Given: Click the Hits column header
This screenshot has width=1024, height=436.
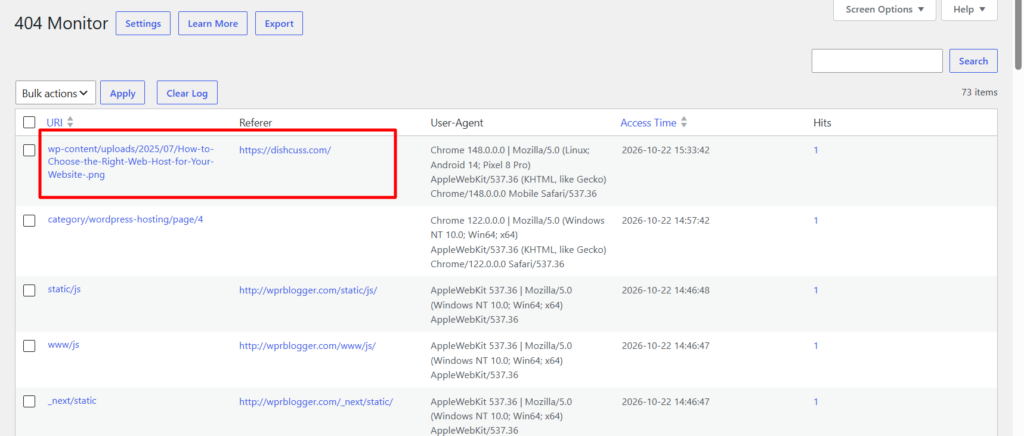Looking at the screenshot, I should tap(822, 122).
